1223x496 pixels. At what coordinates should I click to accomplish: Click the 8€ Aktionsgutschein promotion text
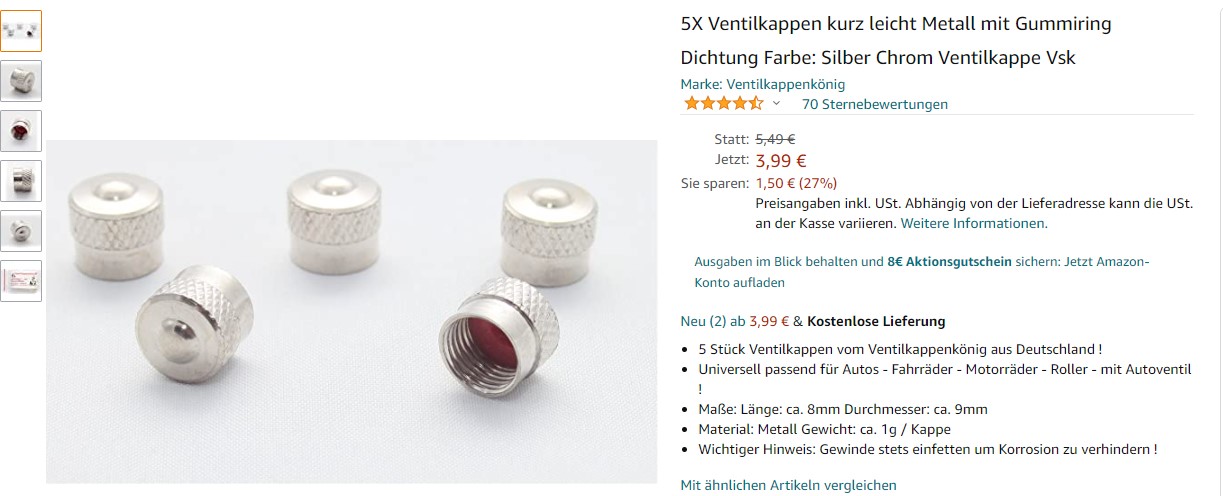(x=949, y=261)
